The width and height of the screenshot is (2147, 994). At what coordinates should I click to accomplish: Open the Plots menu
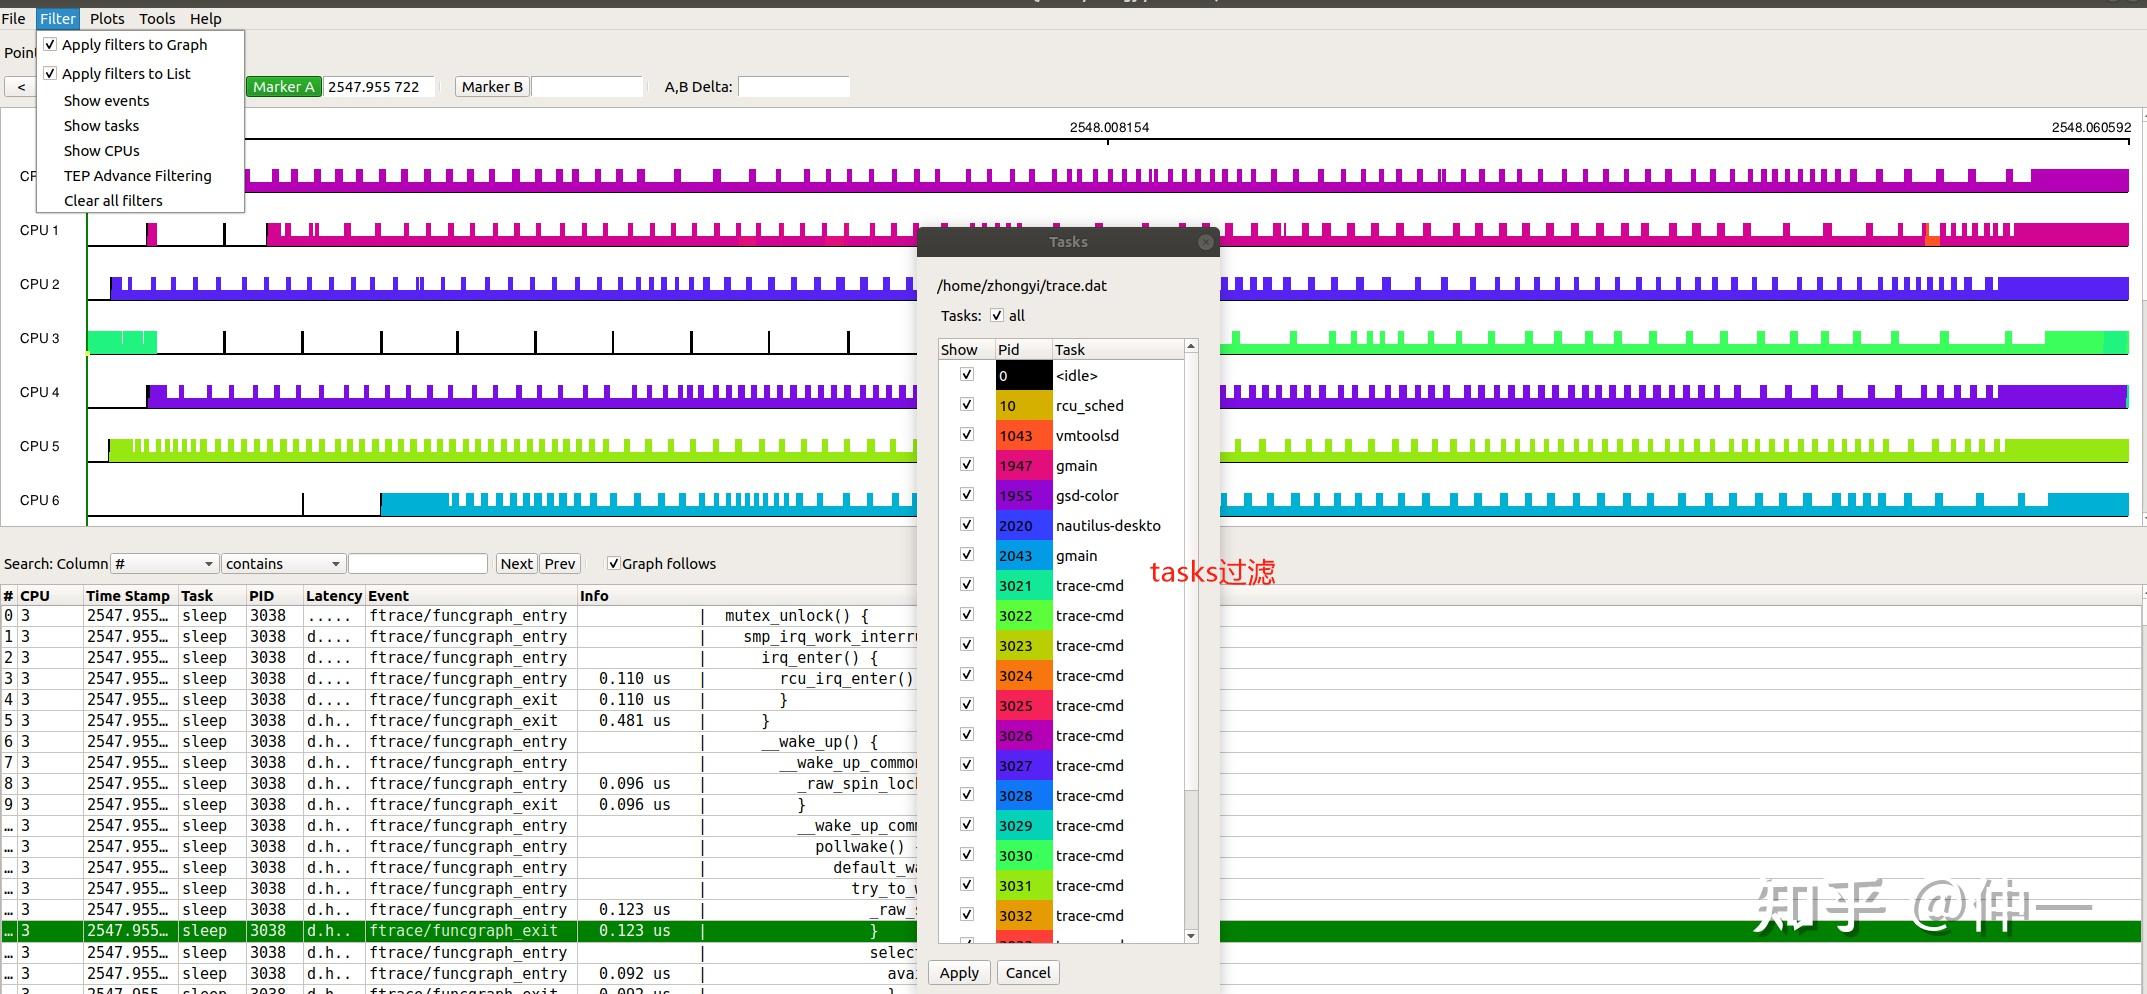[x=107, y=19]
